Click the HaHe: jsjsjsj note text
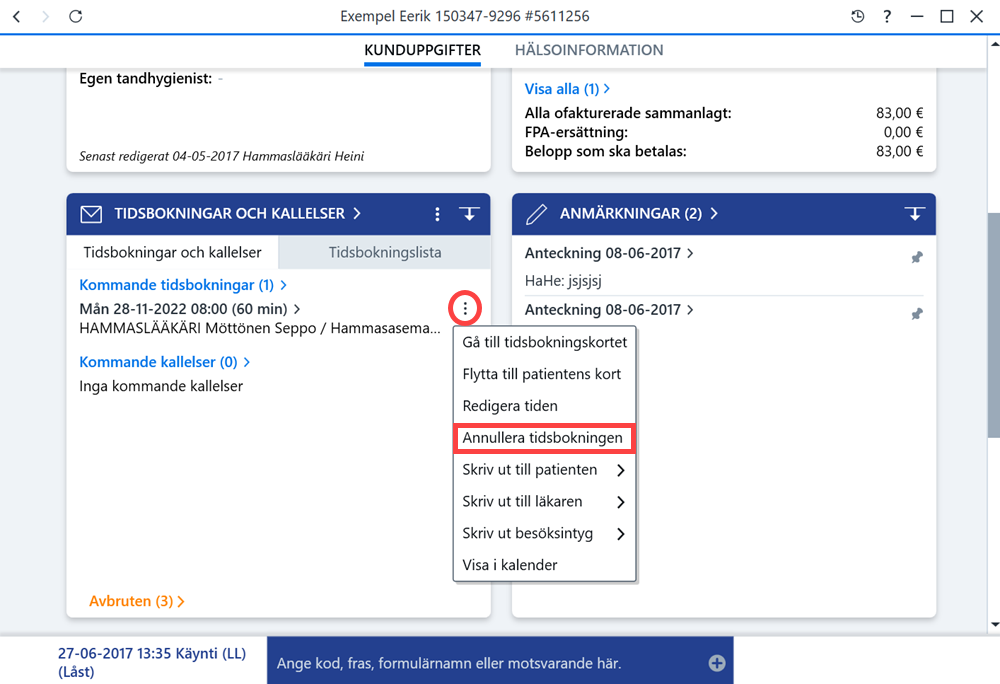The width and height of the screenshot is (1000, 684). (563, 281)
